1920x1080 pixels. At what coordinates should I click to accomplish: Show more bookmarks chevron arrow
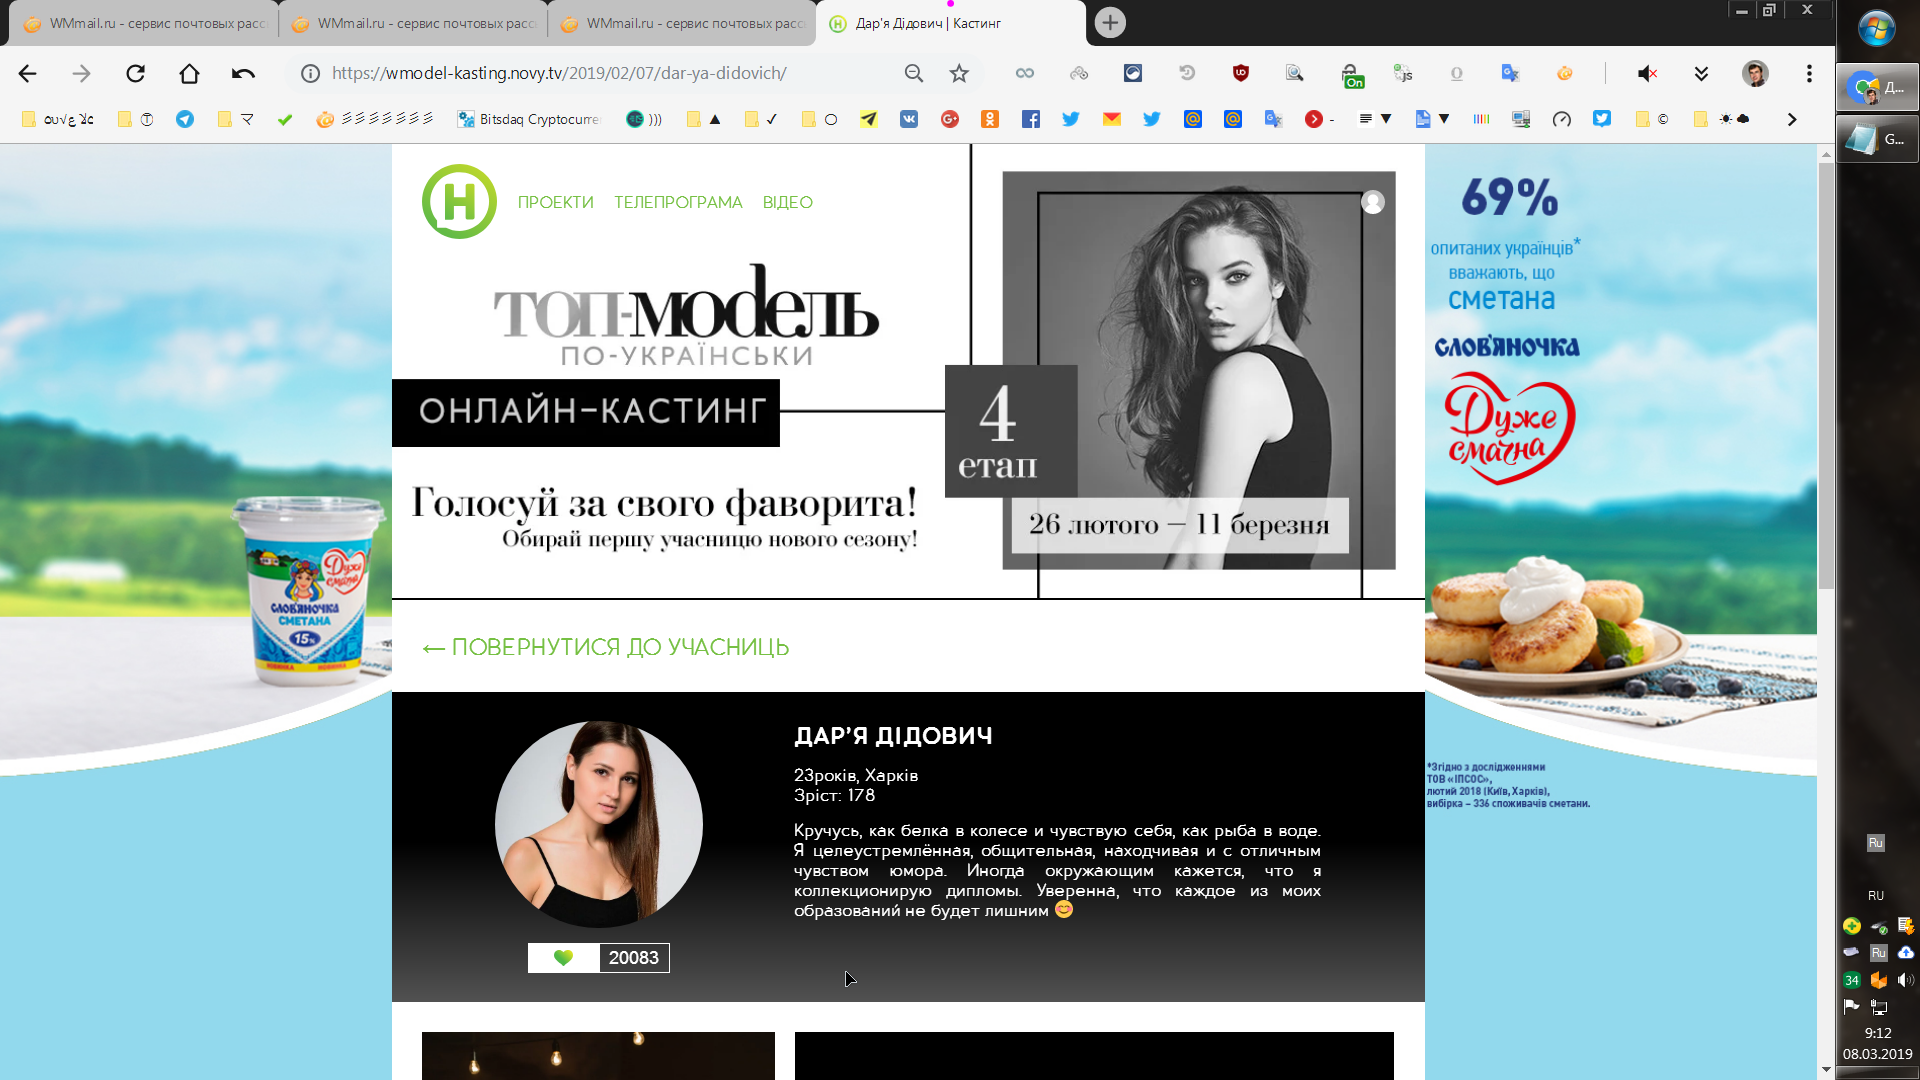1791,119
